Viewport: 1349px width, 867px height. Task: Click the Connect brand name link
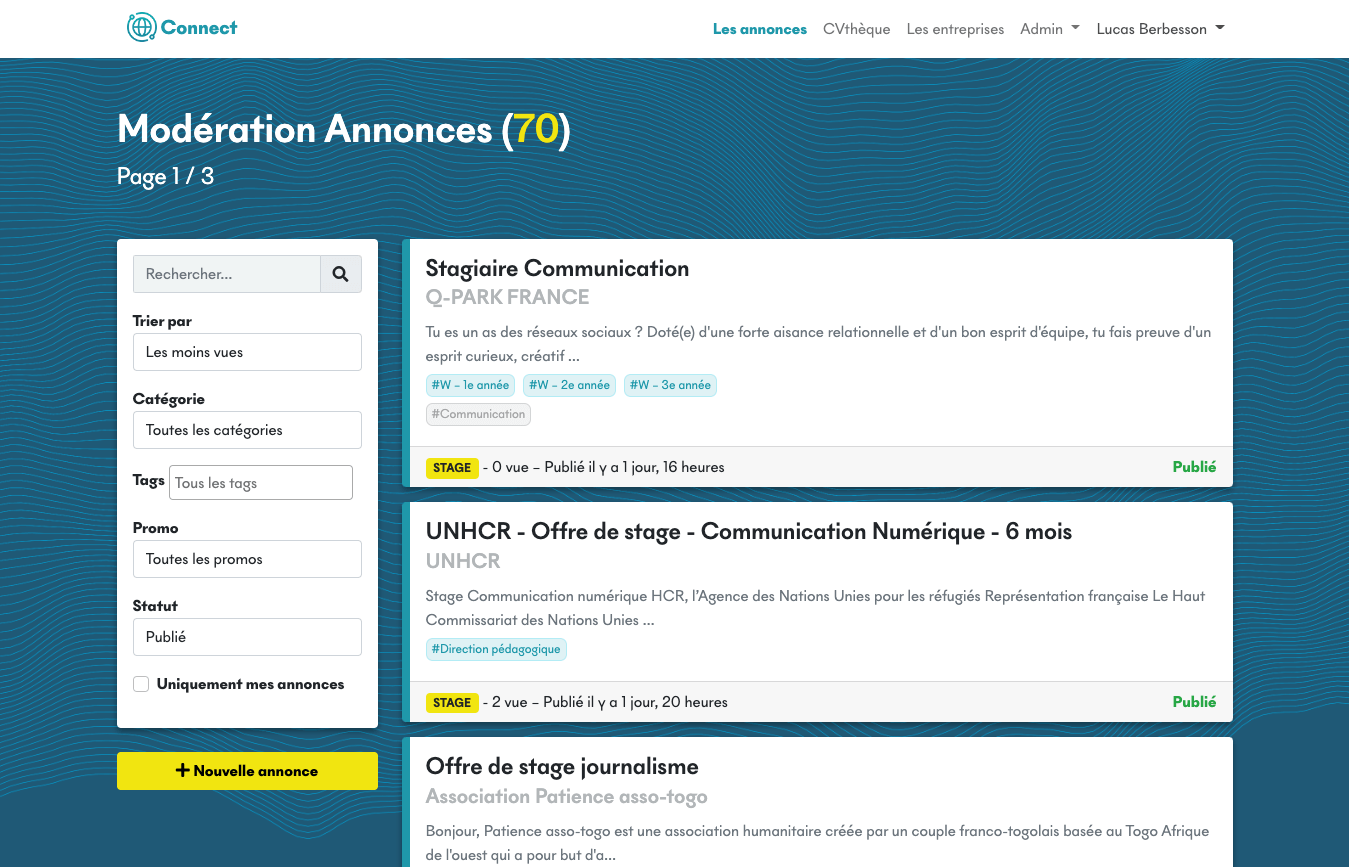(x=199, y=28)
